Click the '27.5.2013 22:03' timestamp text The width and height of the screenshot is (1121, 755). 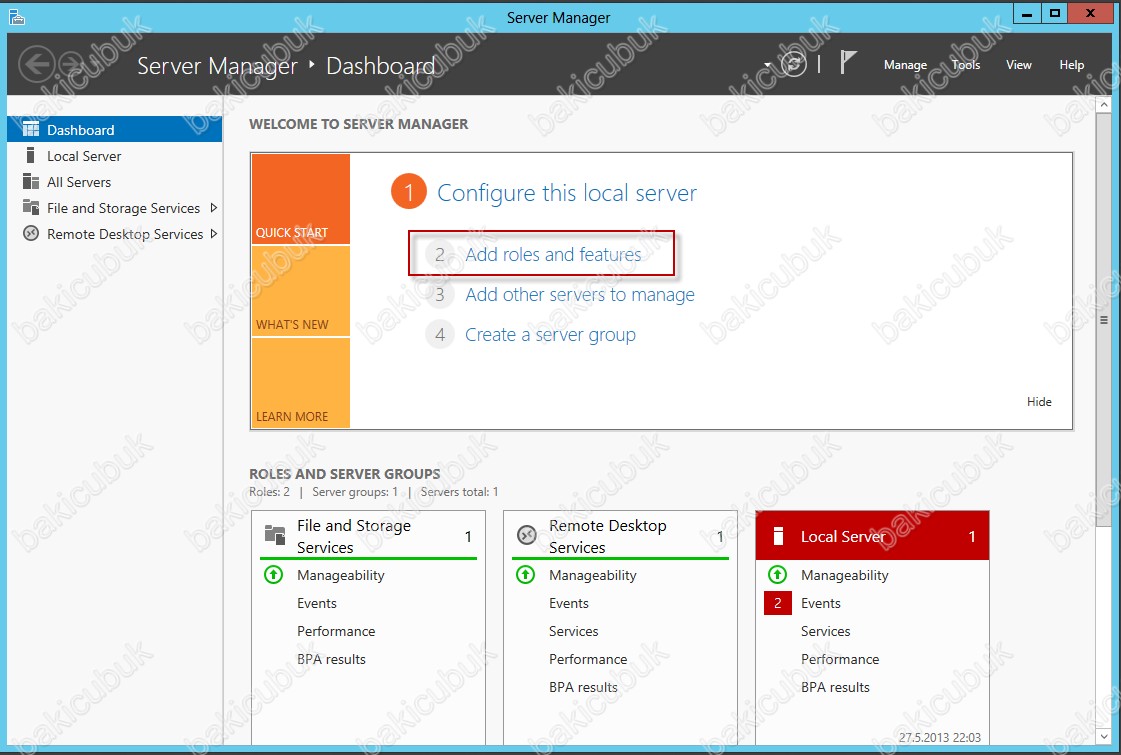[939, 737]
